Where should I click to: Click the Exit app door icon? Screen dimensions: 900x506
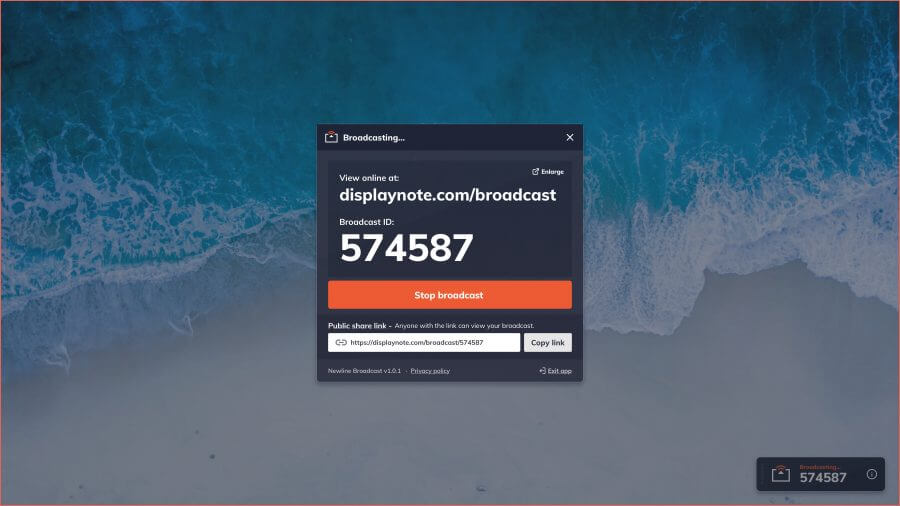[x=542, y=371]
